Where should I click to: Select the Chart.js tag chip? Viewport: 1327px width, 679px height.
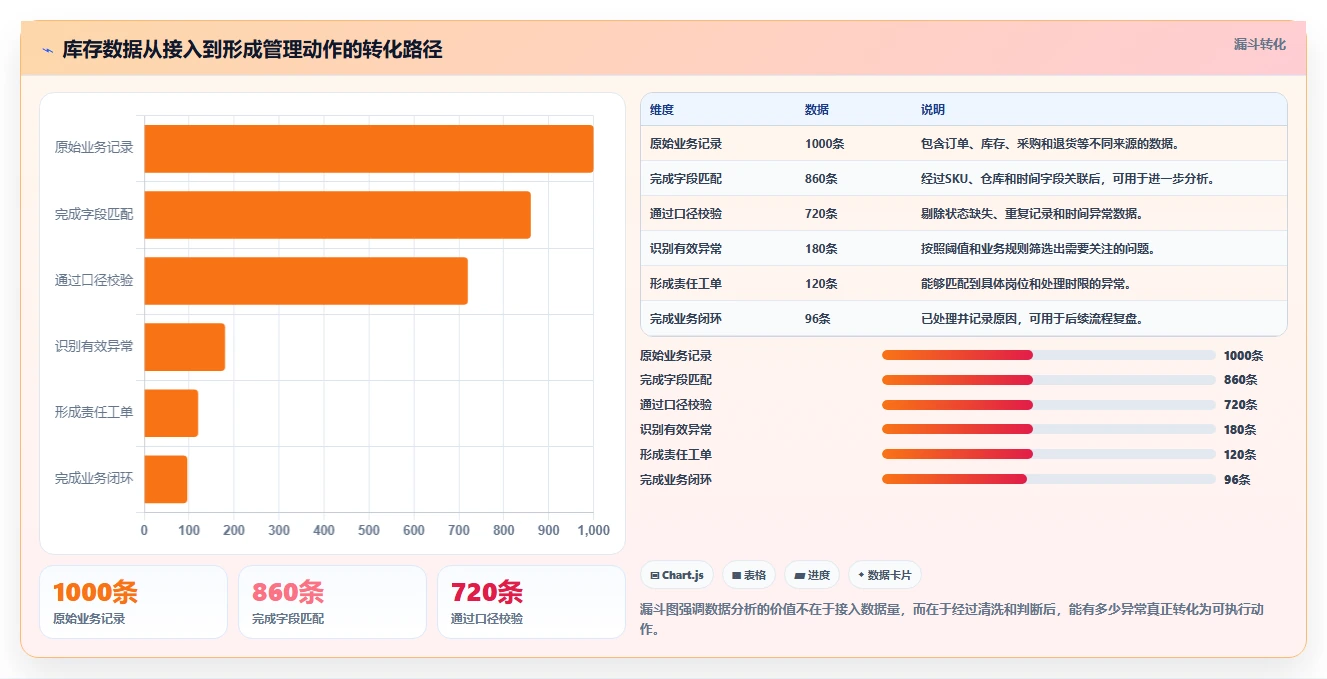click(x=677, y=575)
